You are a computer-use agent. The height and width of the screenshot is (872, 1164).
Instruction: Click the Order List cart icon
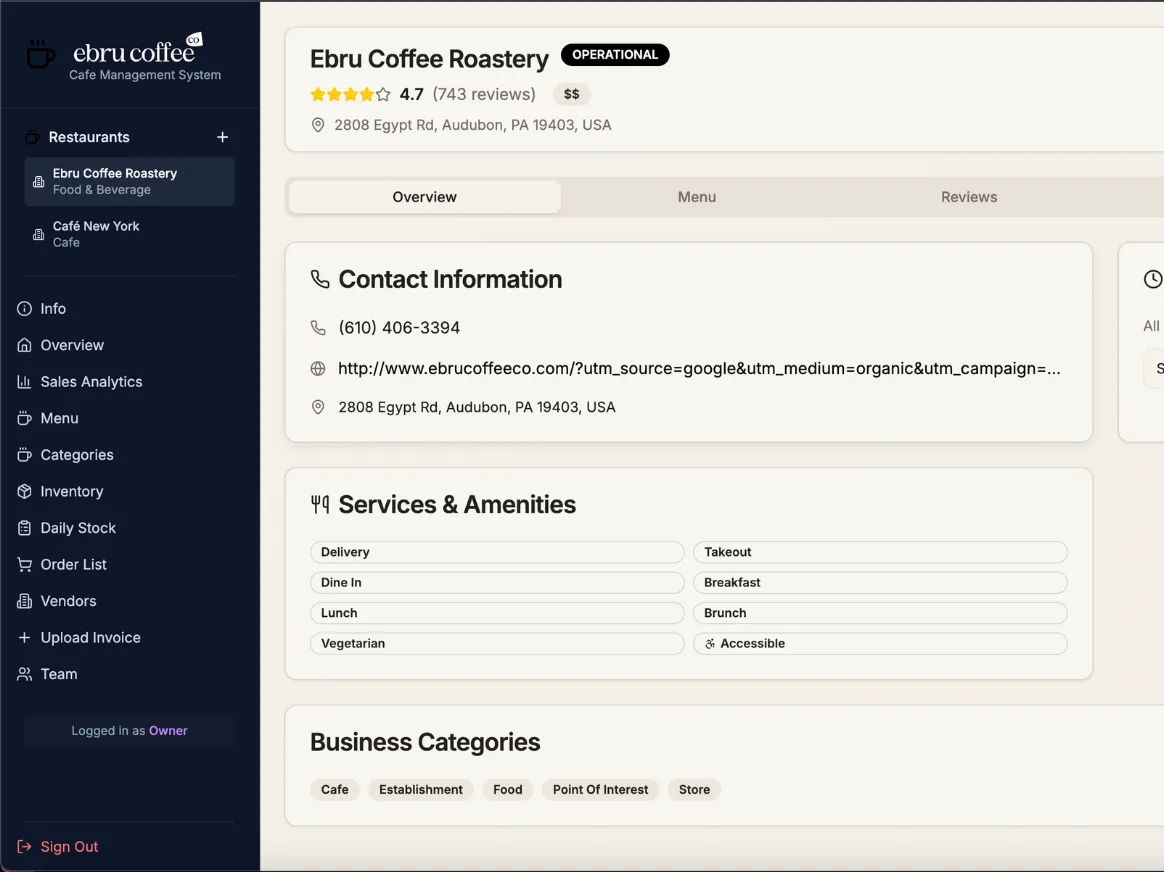point(24,565)
